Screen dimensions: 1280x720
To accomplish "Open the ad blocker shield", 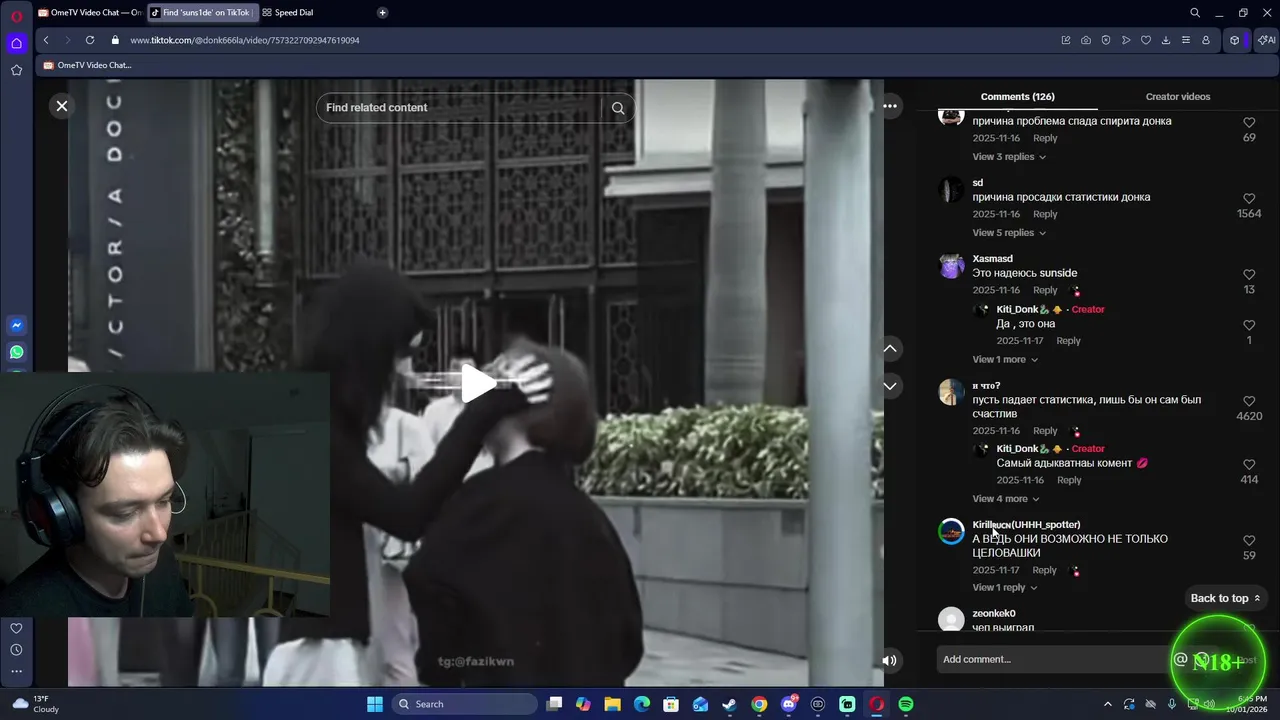I will tap(1106, 40).
